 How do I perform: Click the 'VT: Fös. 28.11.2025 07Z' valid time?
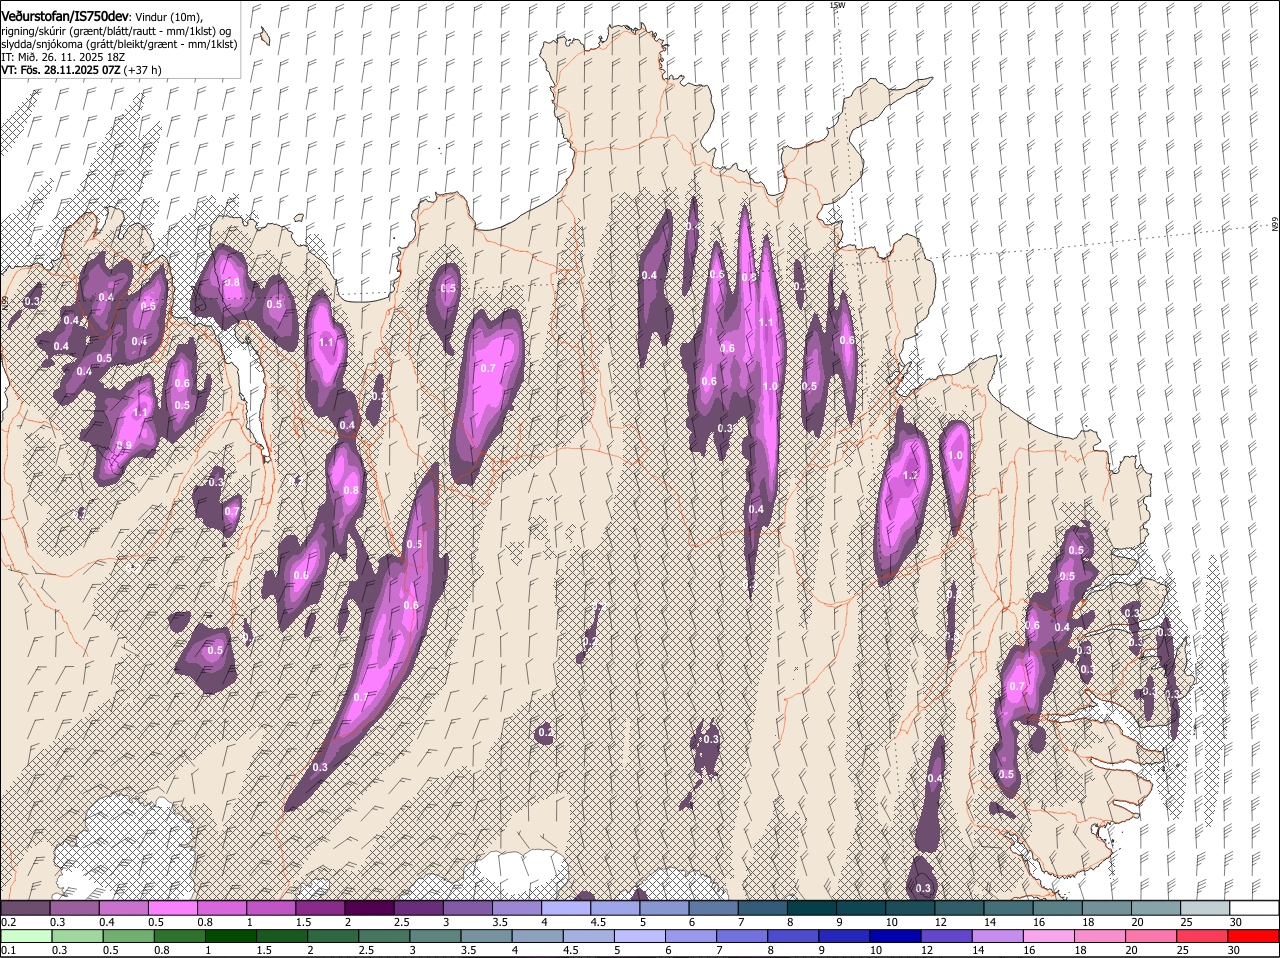pos(61,70)
